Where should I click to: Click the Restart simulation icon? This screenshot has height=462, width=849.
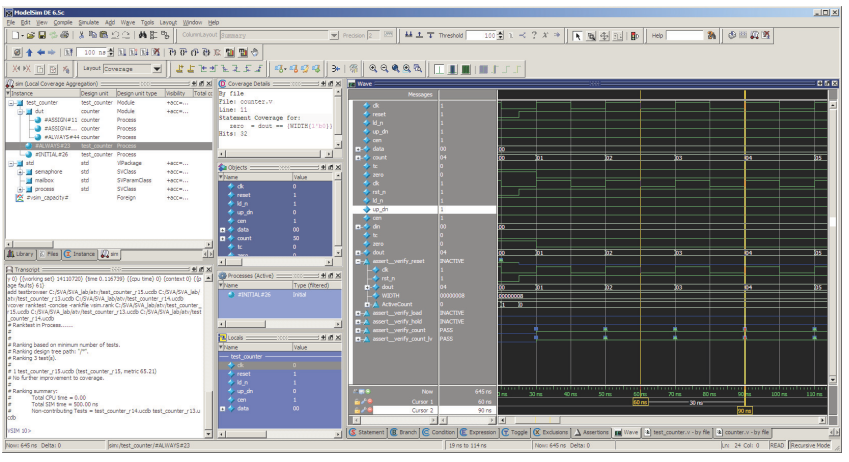click(69, 53)
